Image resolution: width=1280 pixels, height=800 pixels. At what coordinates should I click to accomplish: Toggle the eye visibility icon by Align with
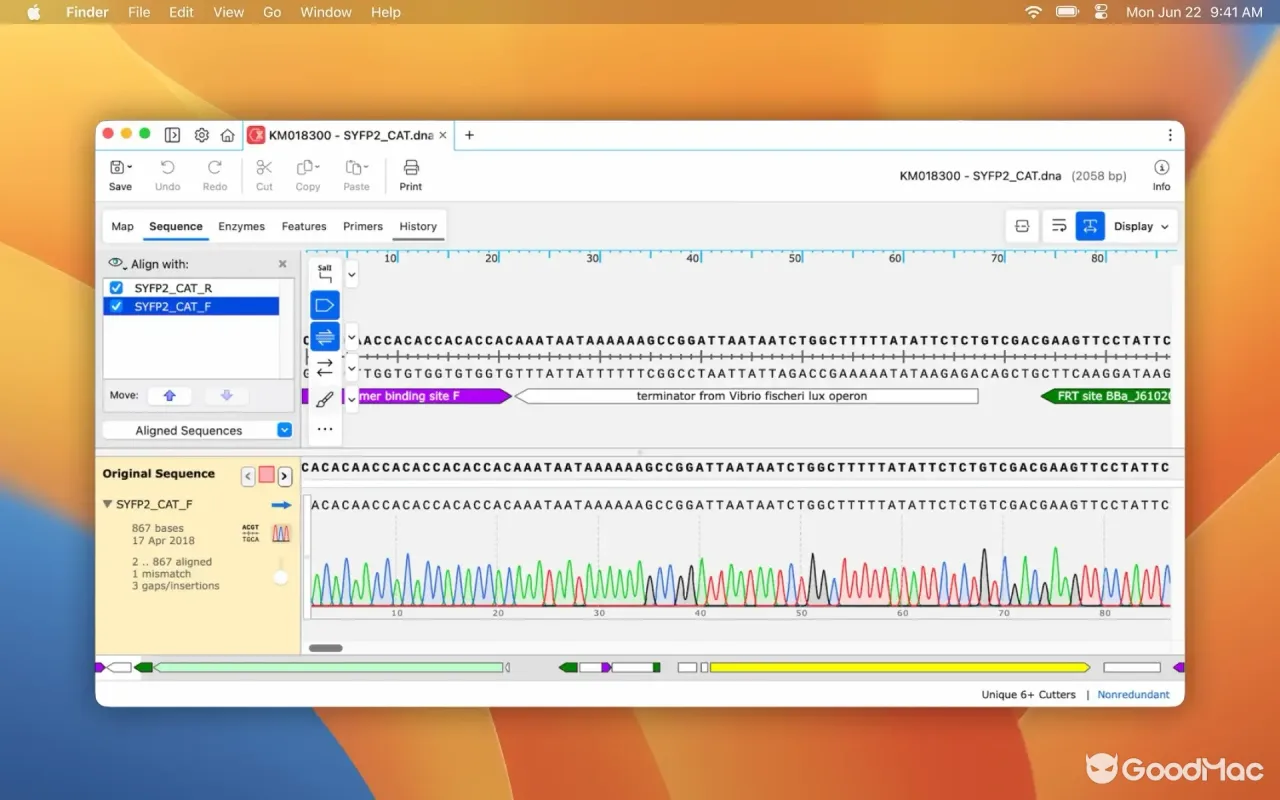click(x=117, y=264)
